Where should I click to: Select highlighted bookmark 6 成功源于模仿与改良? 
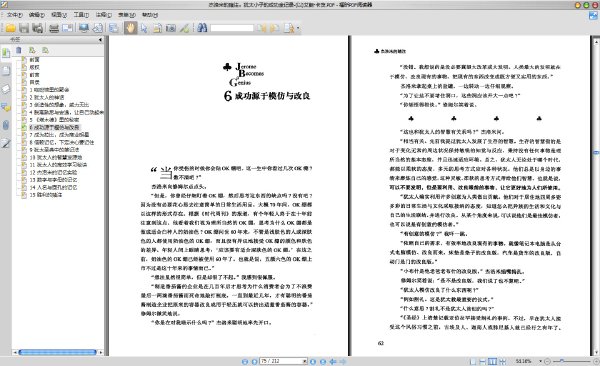(x=54, y=127)
